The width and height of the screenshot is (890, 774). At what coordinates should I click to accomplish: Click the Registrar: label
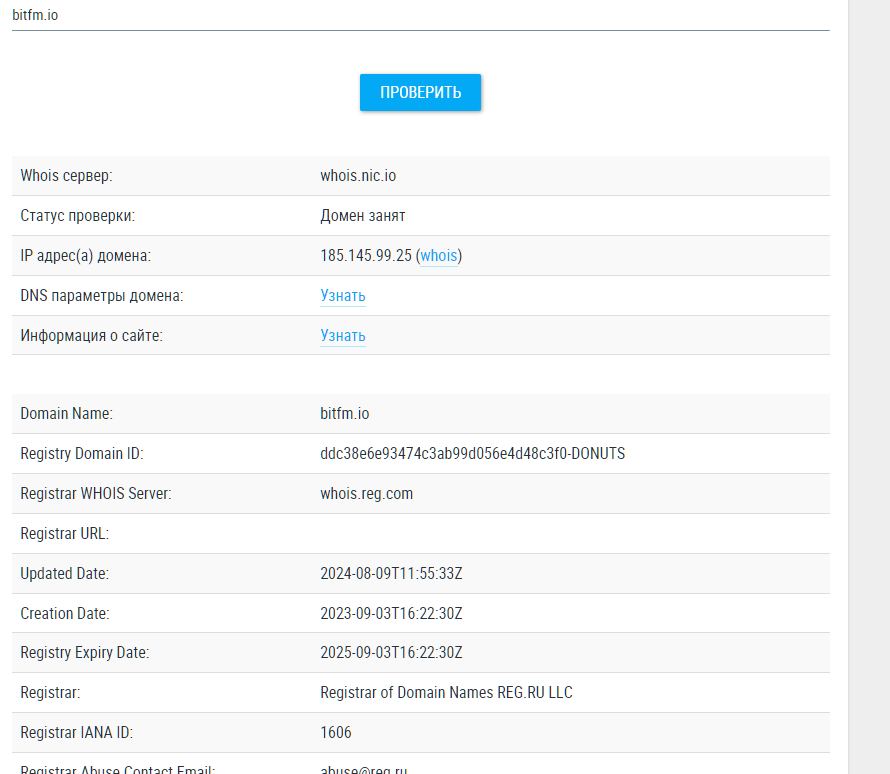51,692
